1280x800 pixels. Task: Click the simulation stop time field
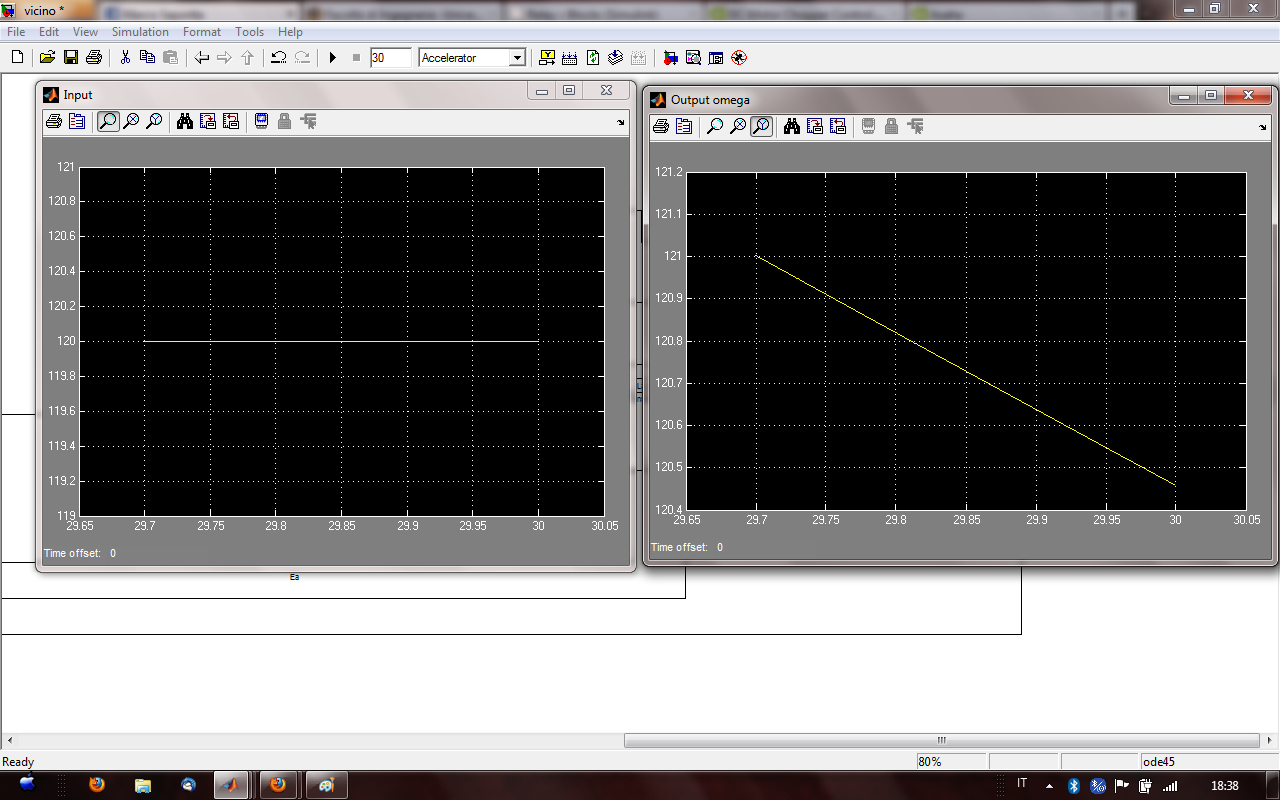[390, 58]
